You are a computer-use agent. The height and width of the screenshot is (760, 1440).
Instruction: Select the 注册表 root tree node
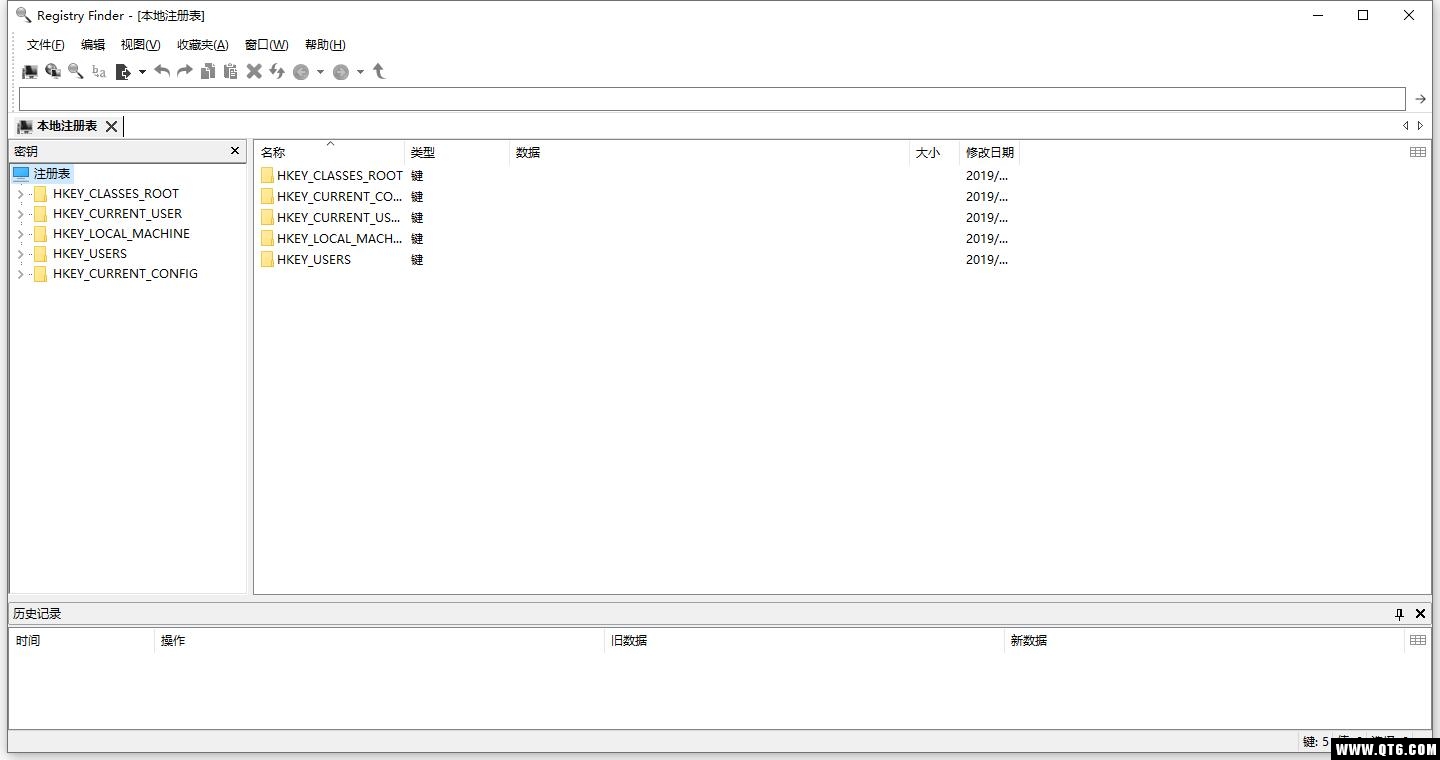(43, 174)
